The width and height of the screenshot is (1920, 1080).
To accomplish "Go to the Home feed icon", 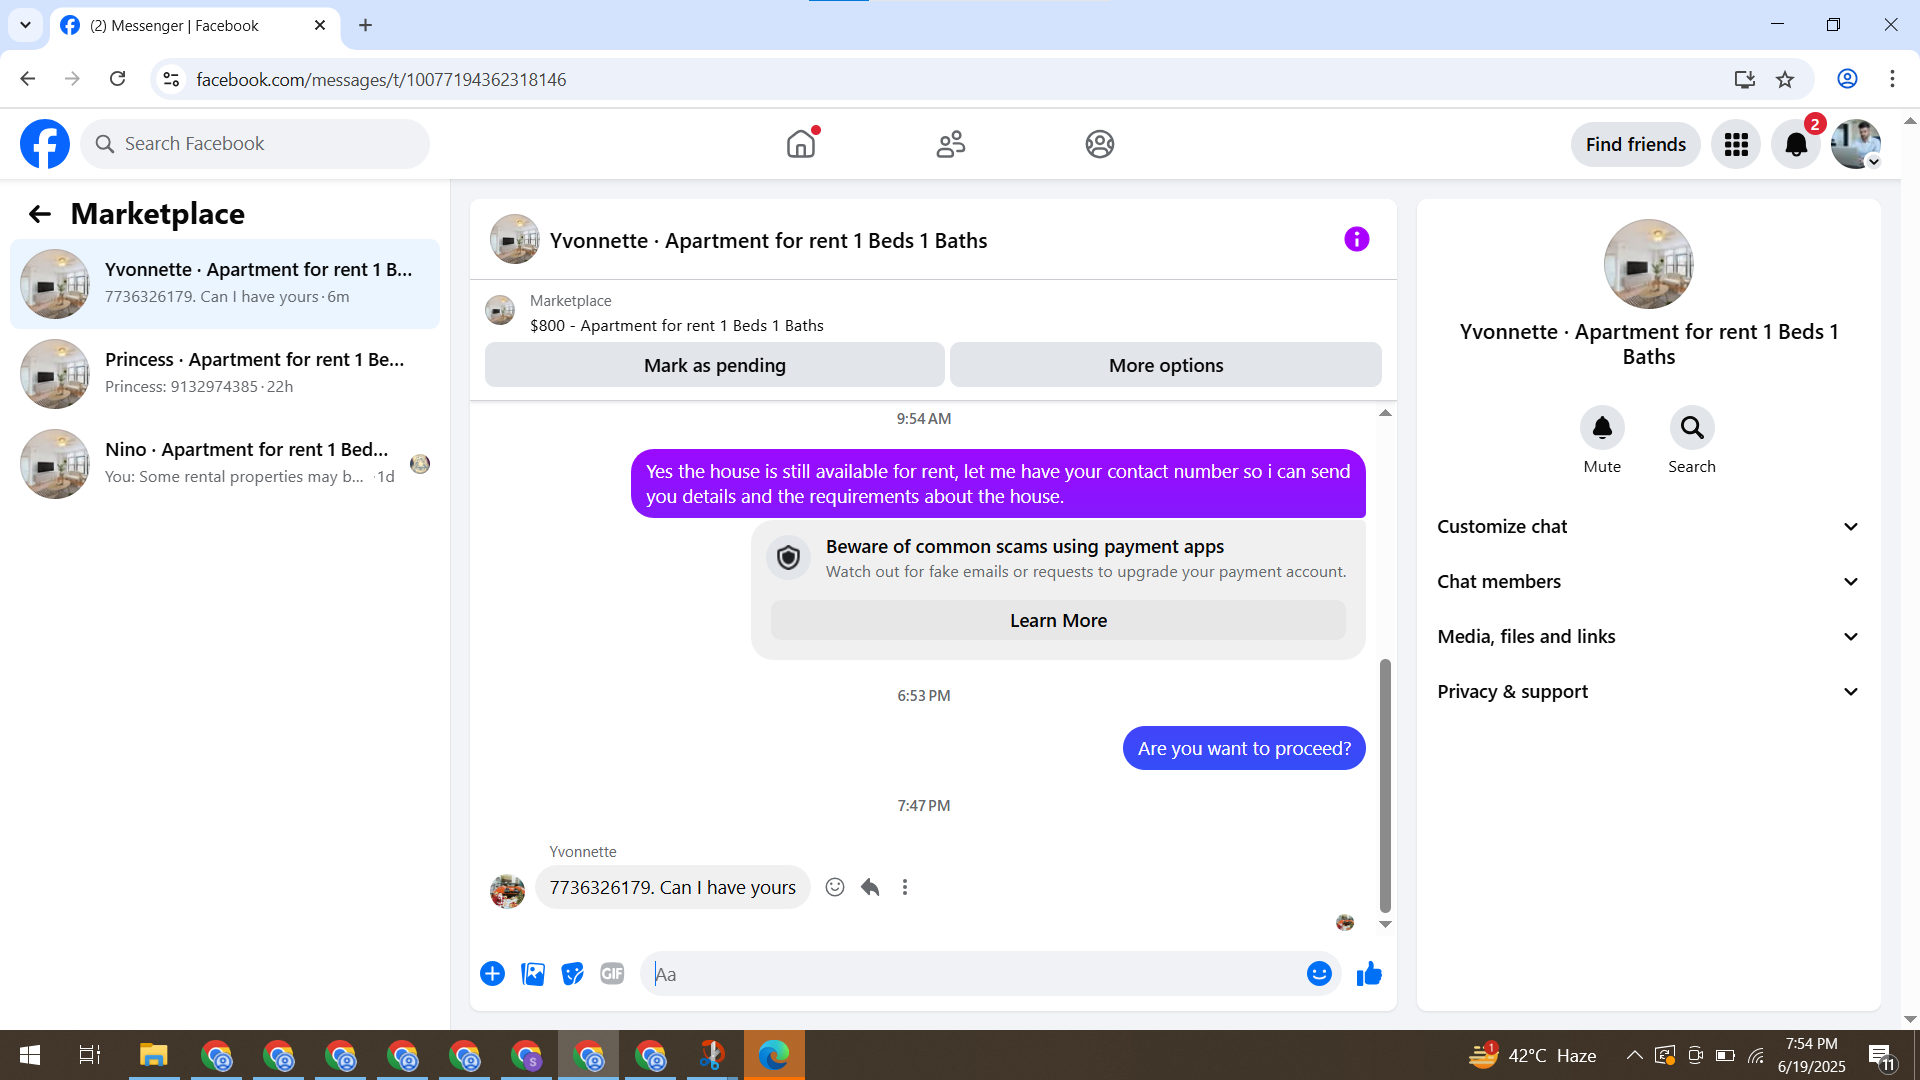I will tap(801, 144).
